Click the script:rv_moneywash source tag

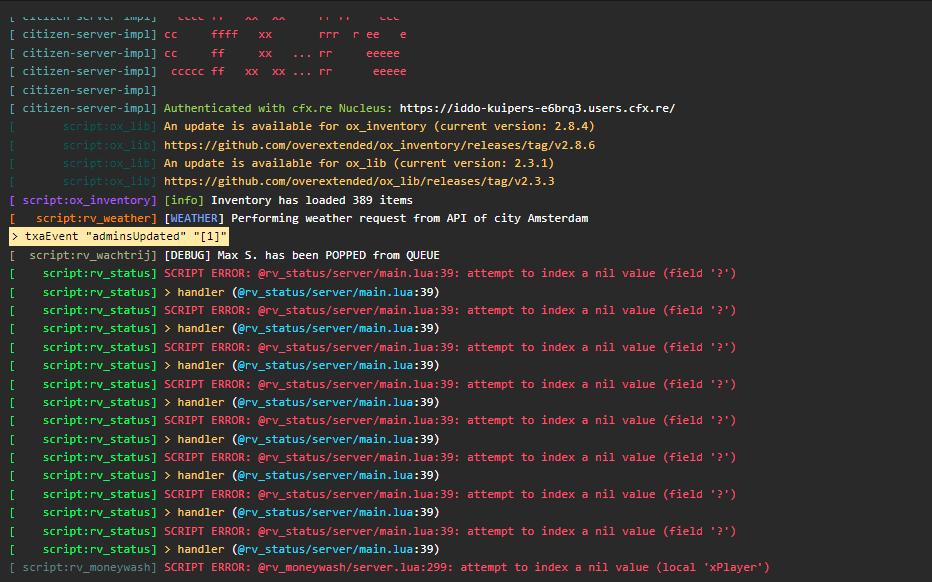point(90,568)
